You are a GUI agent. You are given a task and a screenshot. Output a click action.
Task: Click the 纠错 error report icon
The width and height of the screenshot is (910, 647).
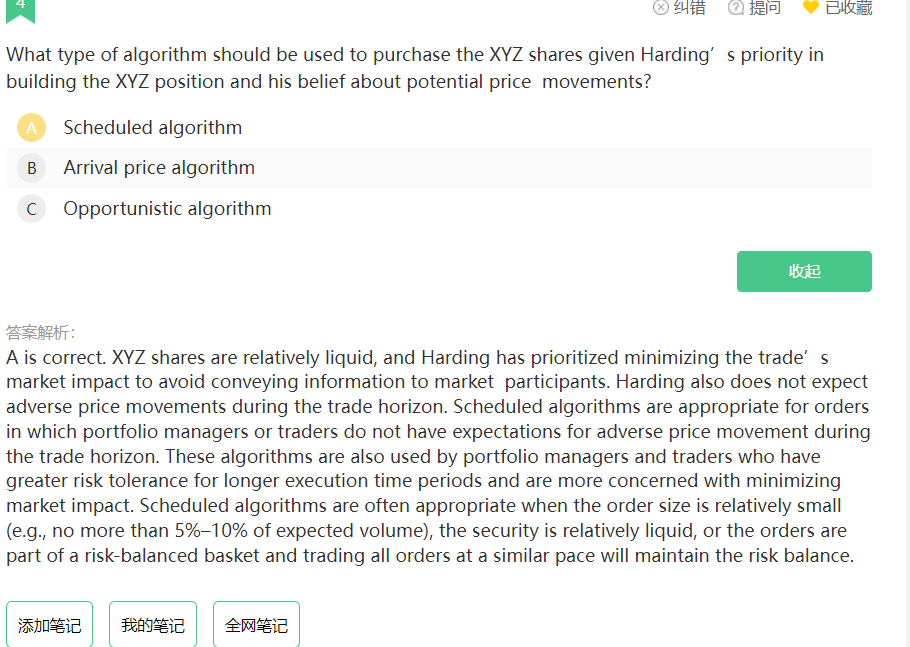(660, 8)
